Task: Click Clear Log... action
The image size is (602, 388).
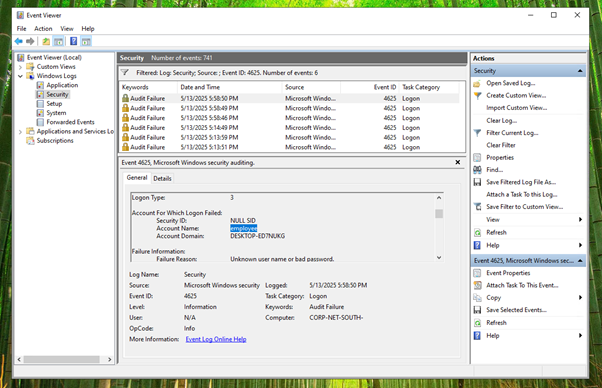Action: [501, 121]
